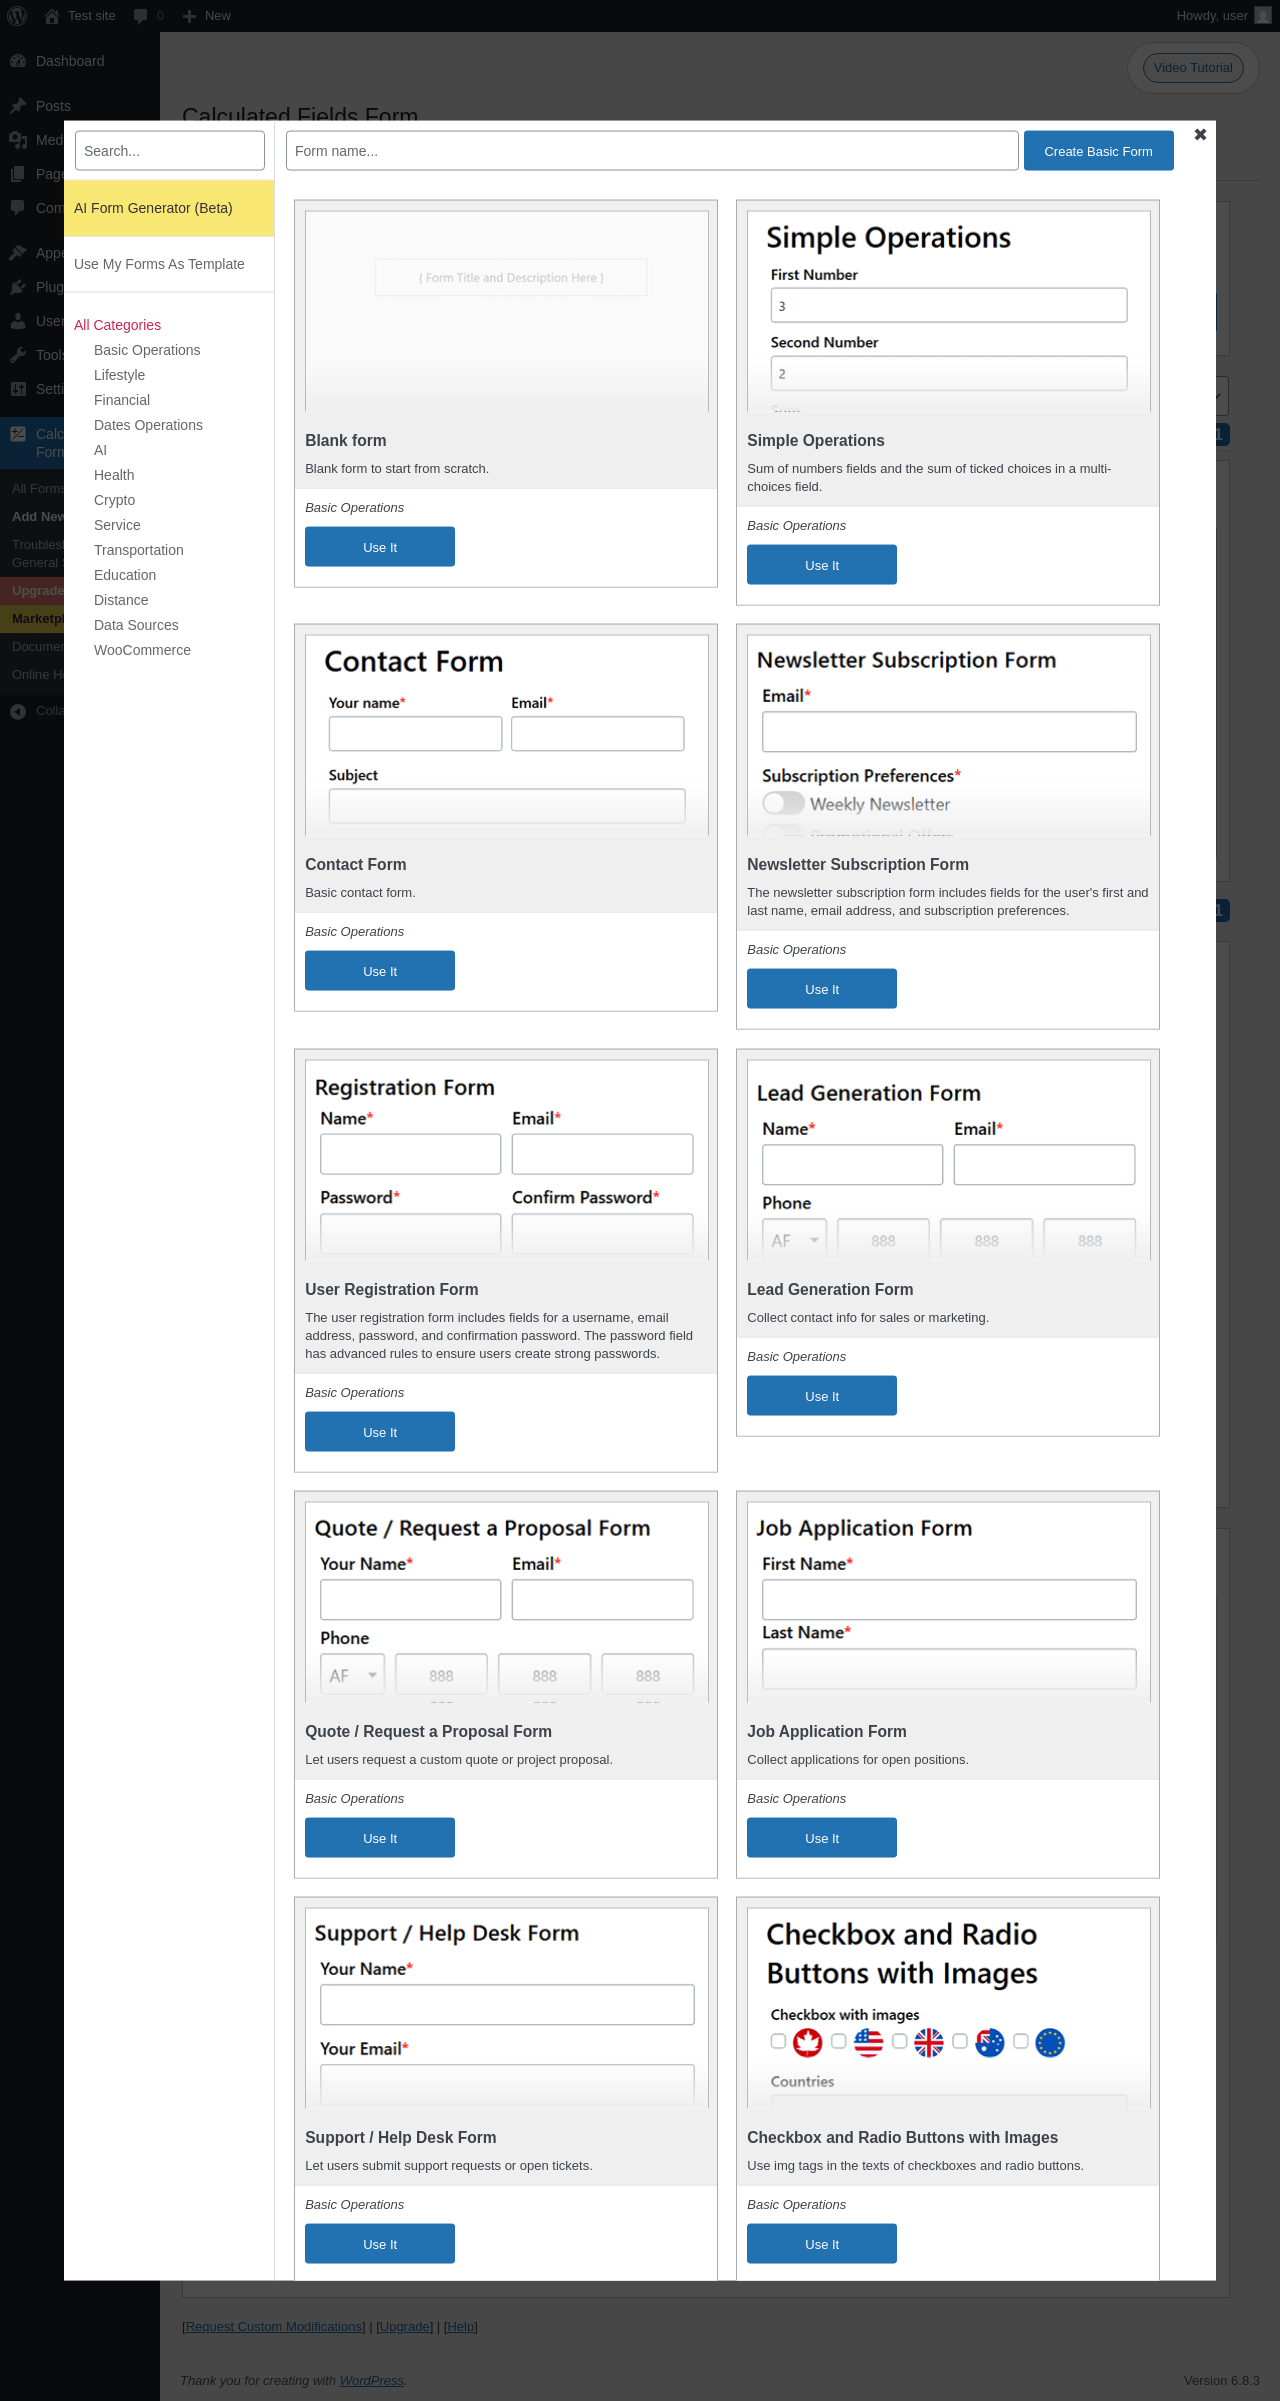Click the Simple Operations preview thumbnail
This screenshot has height=2401, width=1280.
pyautogui.click(x=949, y=311)
